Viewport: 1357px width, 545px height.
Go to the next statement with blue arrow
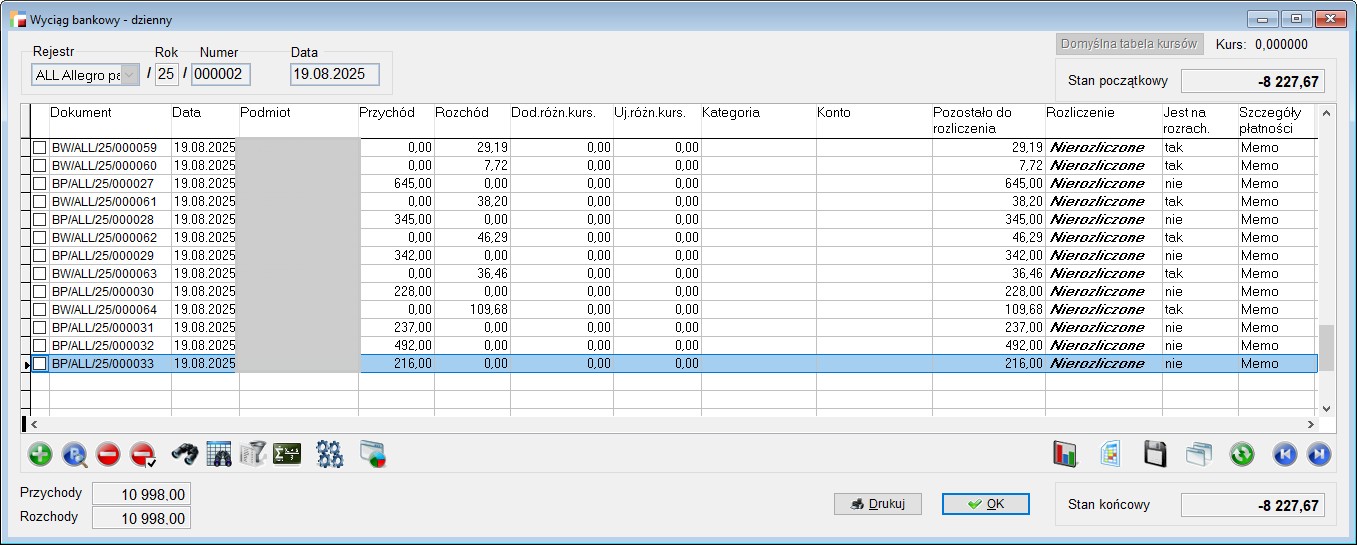pyautogui.click(x=1319, y=455)
